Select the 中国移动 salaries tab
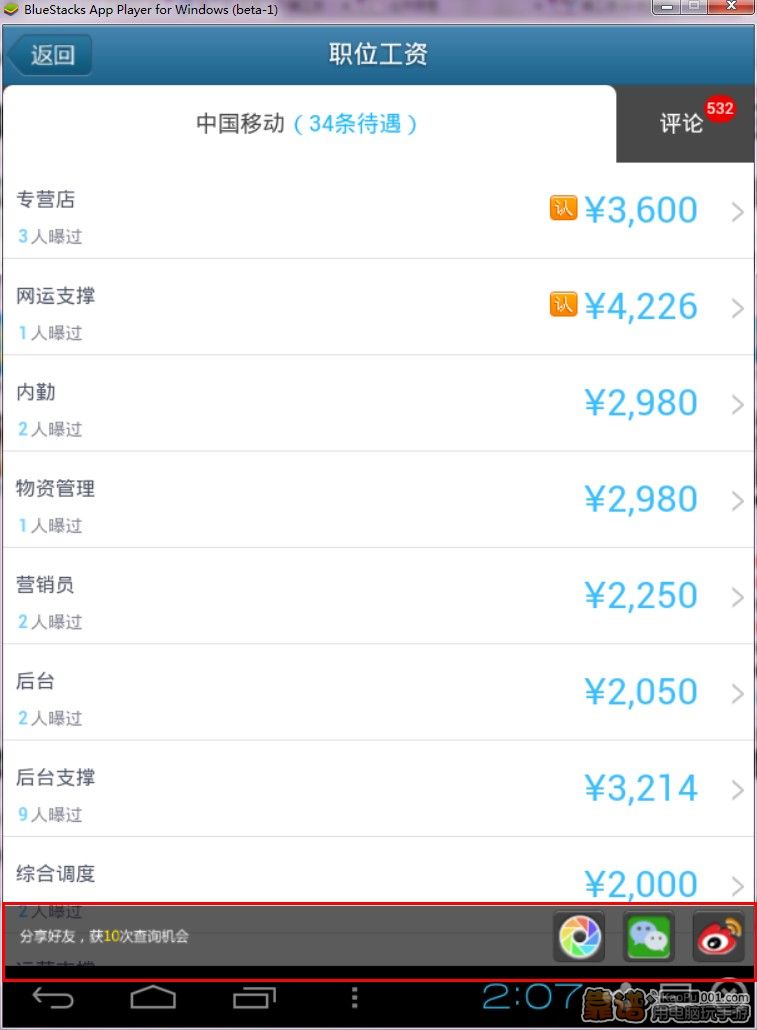The image size is (757, 1030). [307, 124]
